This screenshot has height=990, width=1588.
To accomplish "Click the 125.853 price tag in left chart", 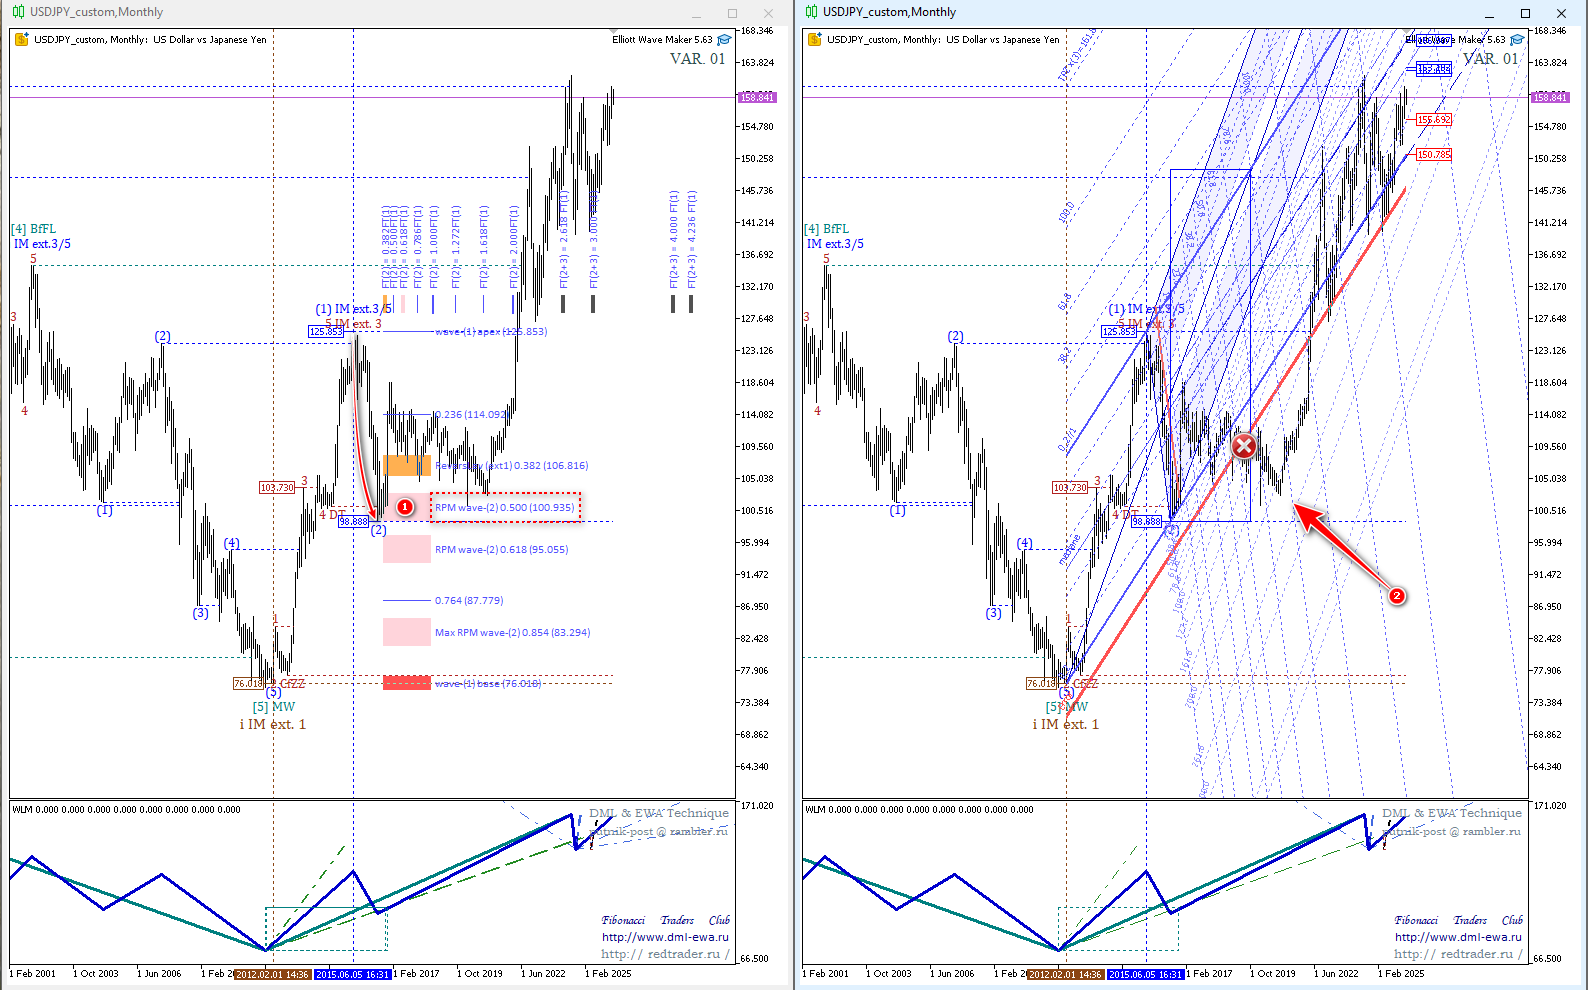I will (x=326, y=331).
